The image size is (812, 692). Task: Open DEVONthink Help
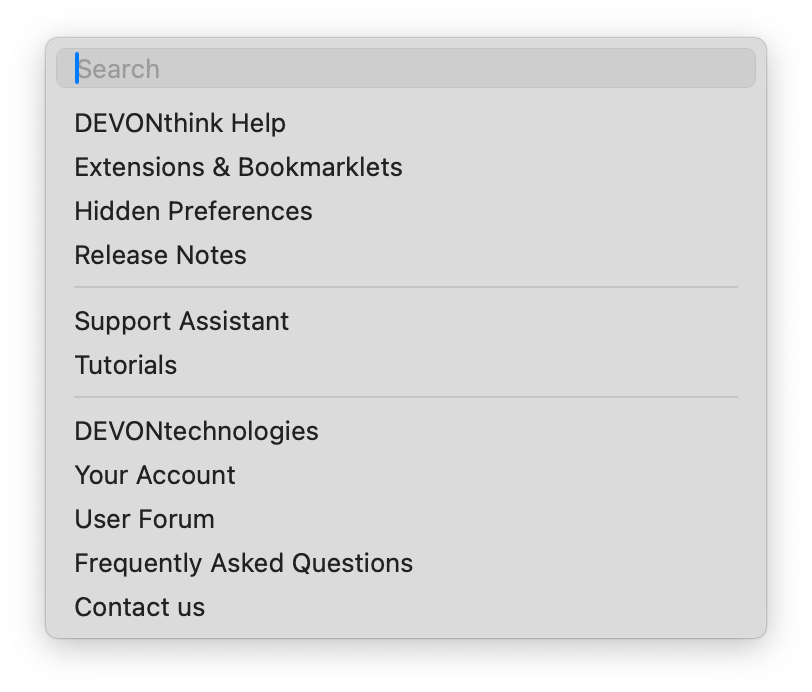pyautogui.click(x=180, y=123)
